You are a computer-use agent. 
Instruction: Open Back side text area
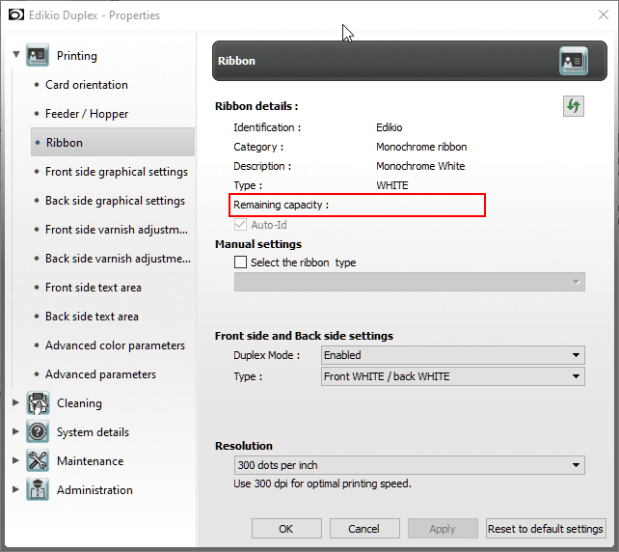coord(92,316)
